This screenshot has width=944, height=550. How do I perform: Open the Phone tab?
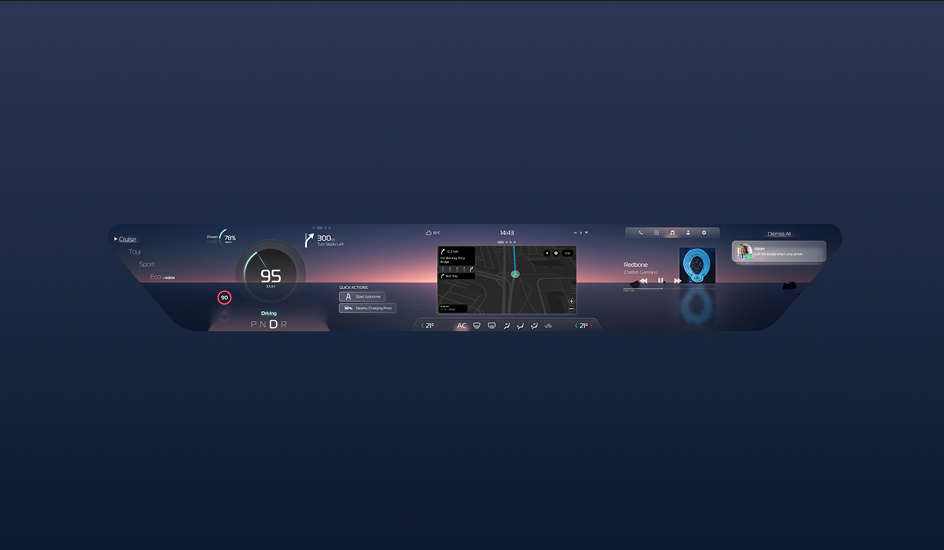[x=641, y=232]
